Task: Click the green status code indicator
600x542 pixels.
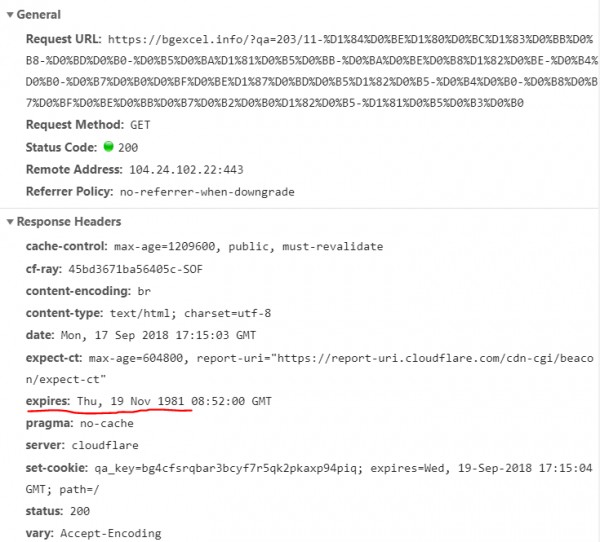Action: click(109, 147)
